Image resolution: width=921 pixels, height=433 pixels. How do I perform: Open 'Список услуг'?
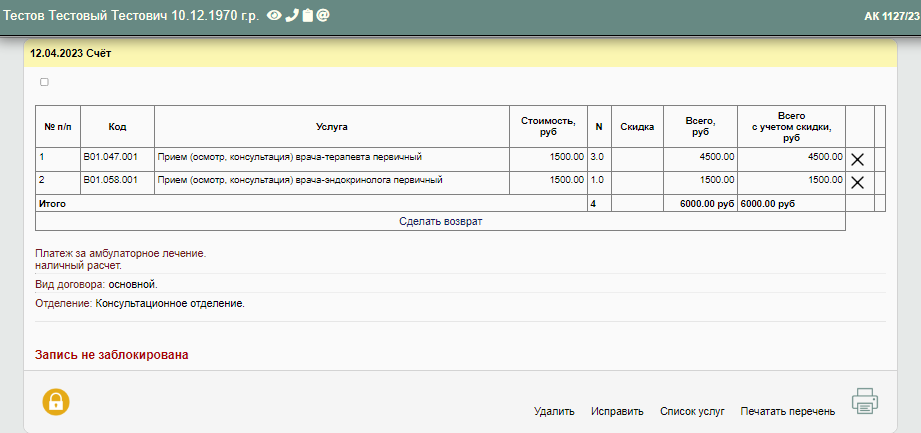point(692,411)
